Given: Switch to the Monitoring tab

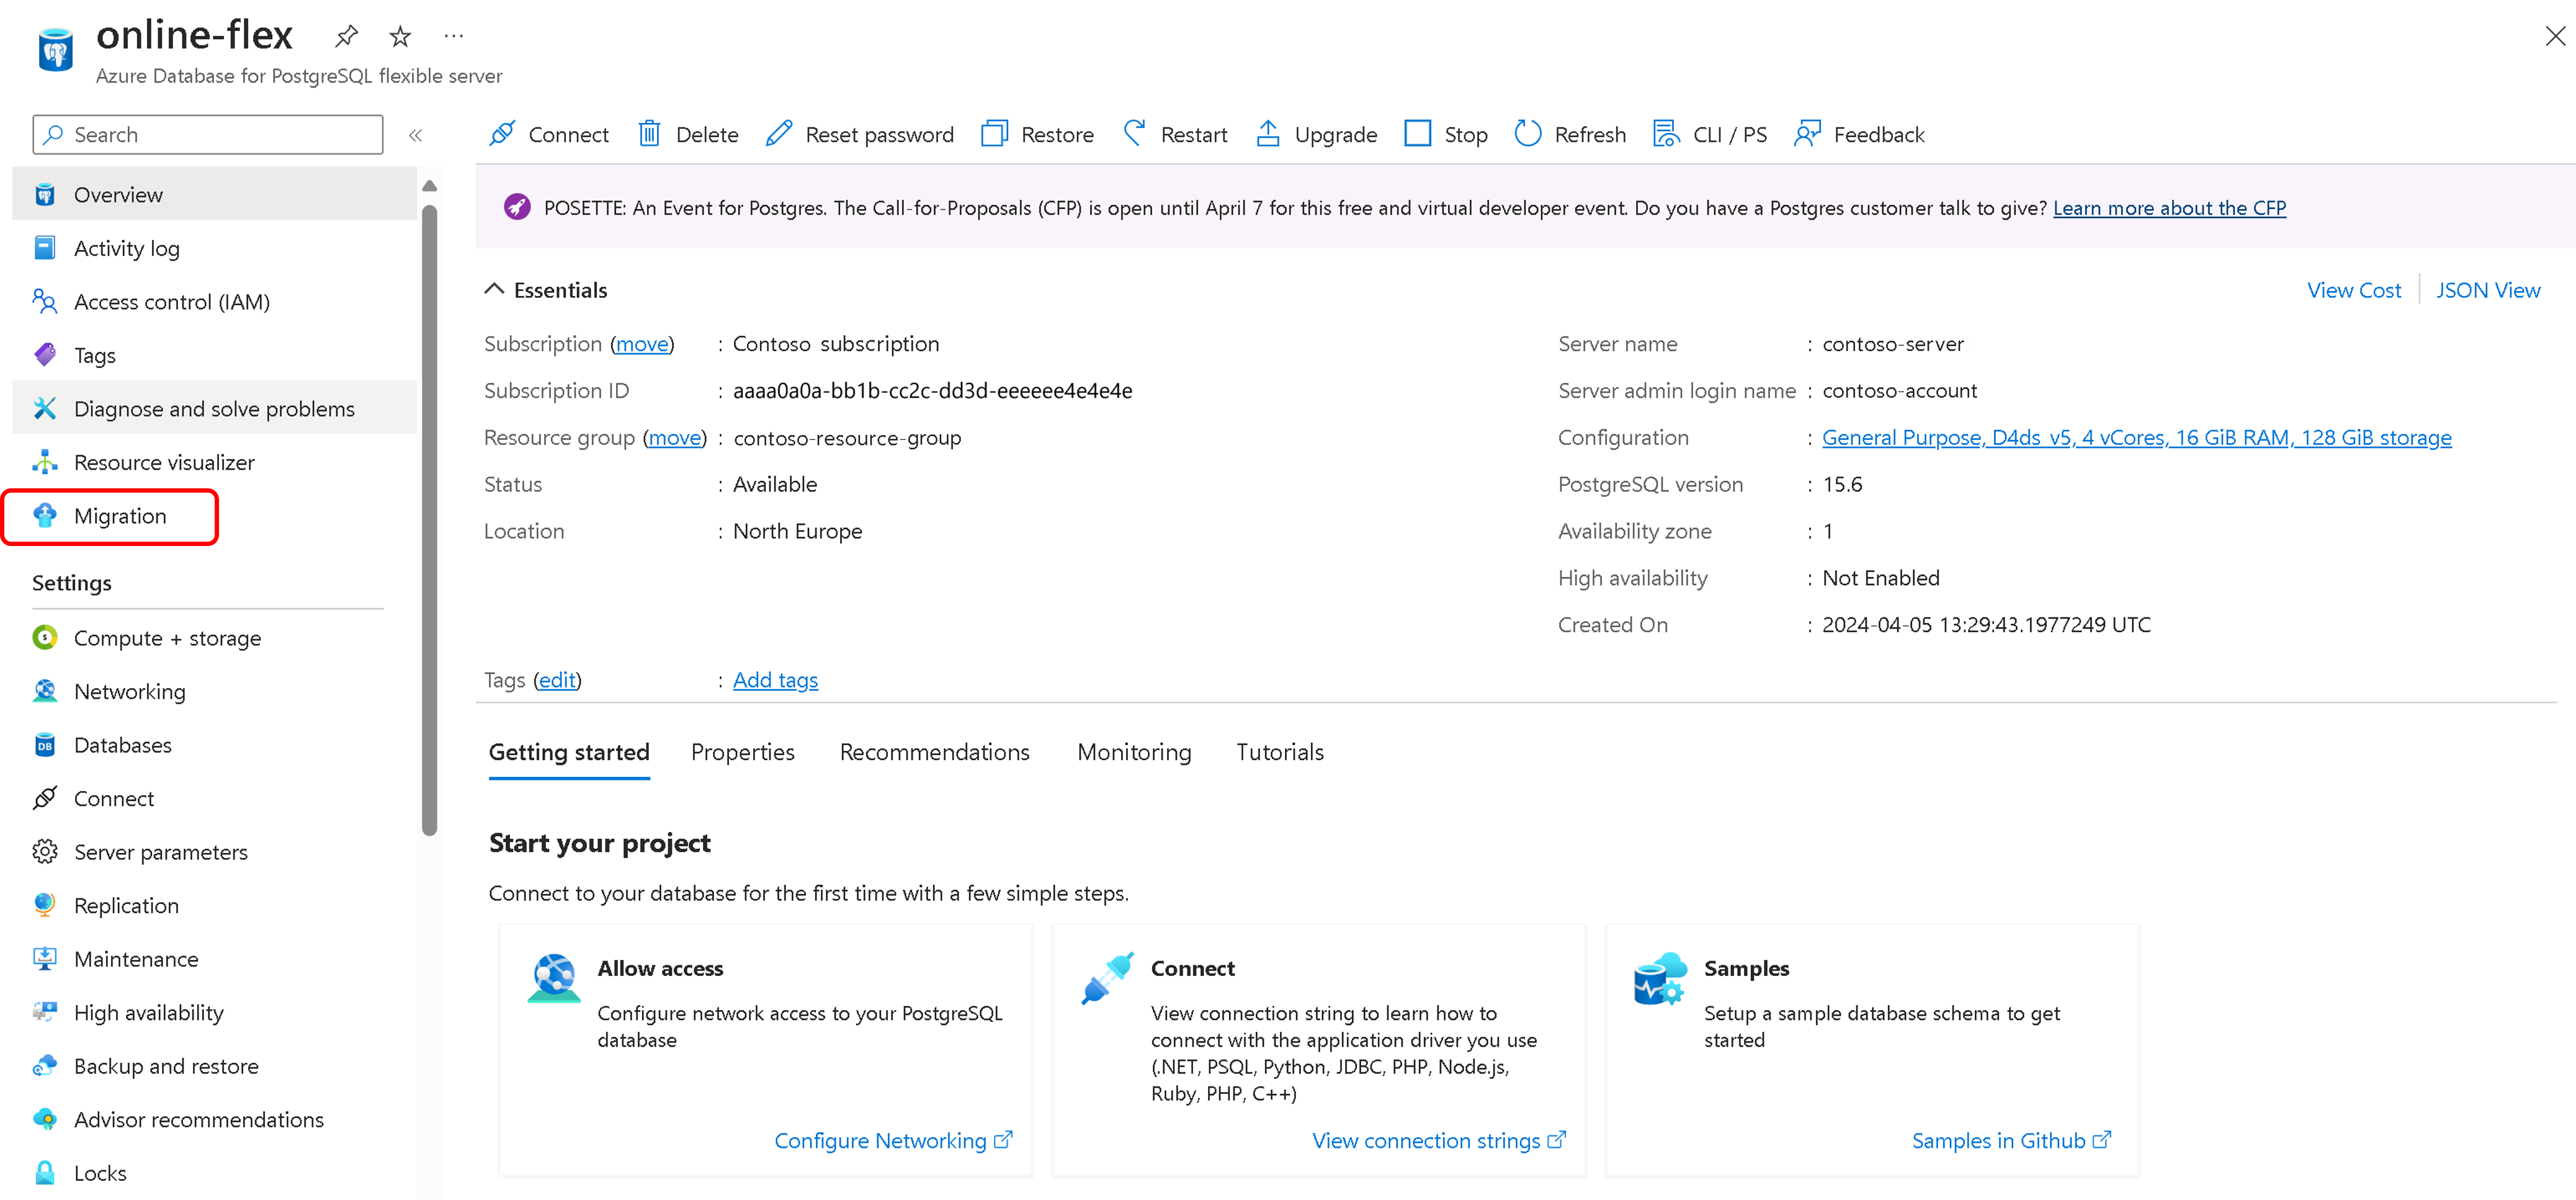Looking at the screenshot, I should tap(1134, 753).
